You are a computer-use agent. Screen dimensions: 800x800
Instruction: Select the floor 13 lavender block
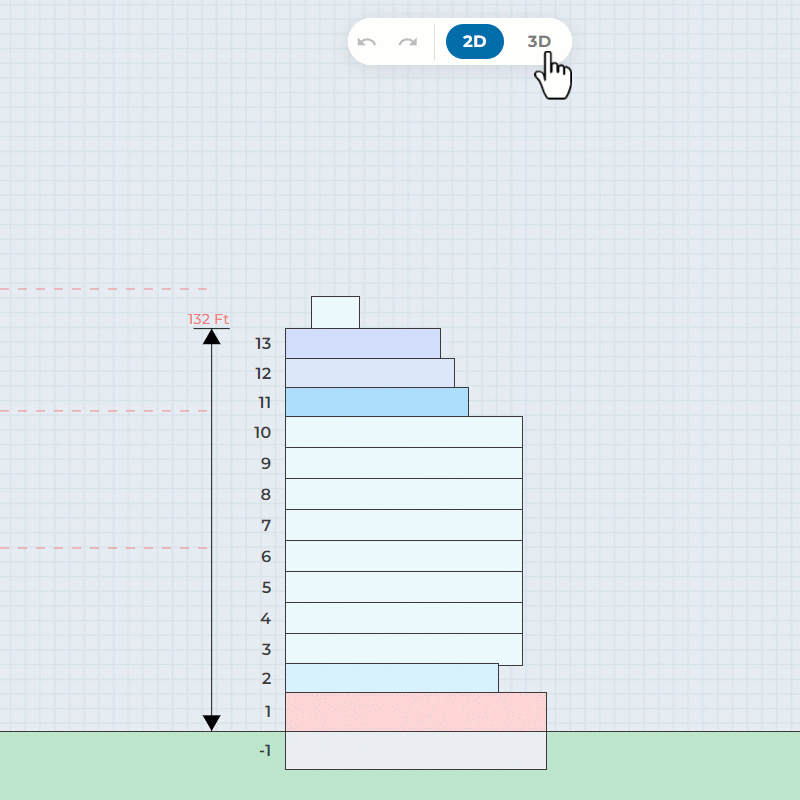362,343
